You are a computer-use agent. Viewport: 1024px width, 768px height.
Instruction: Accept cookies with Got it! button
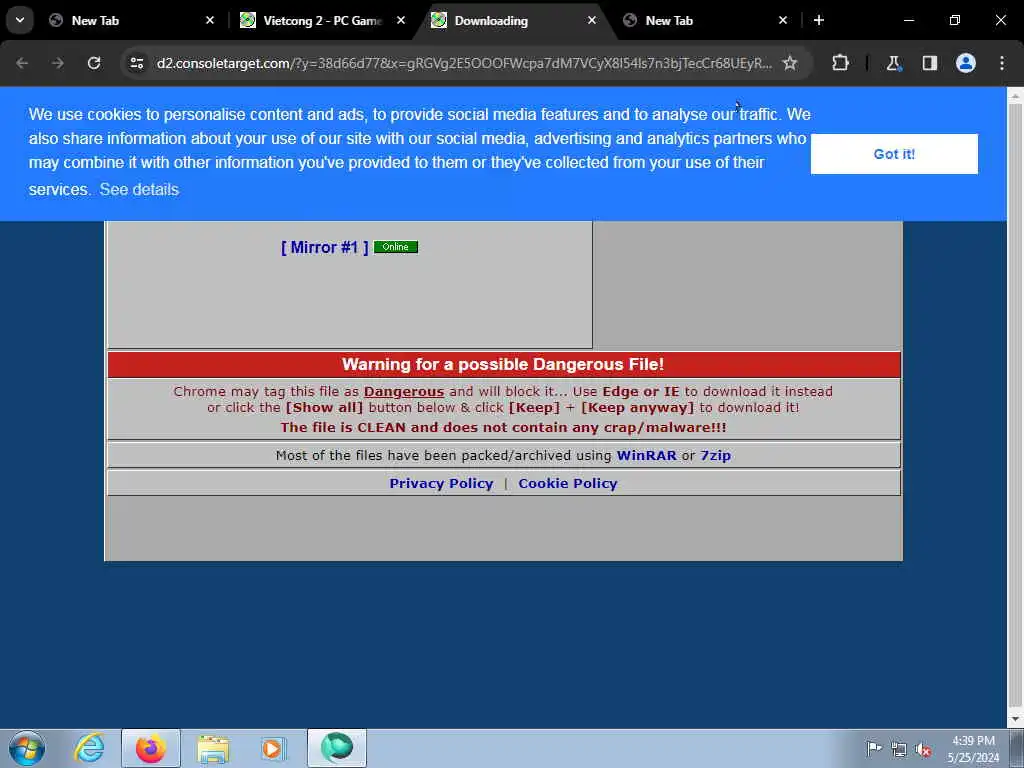tap(894, 154)
